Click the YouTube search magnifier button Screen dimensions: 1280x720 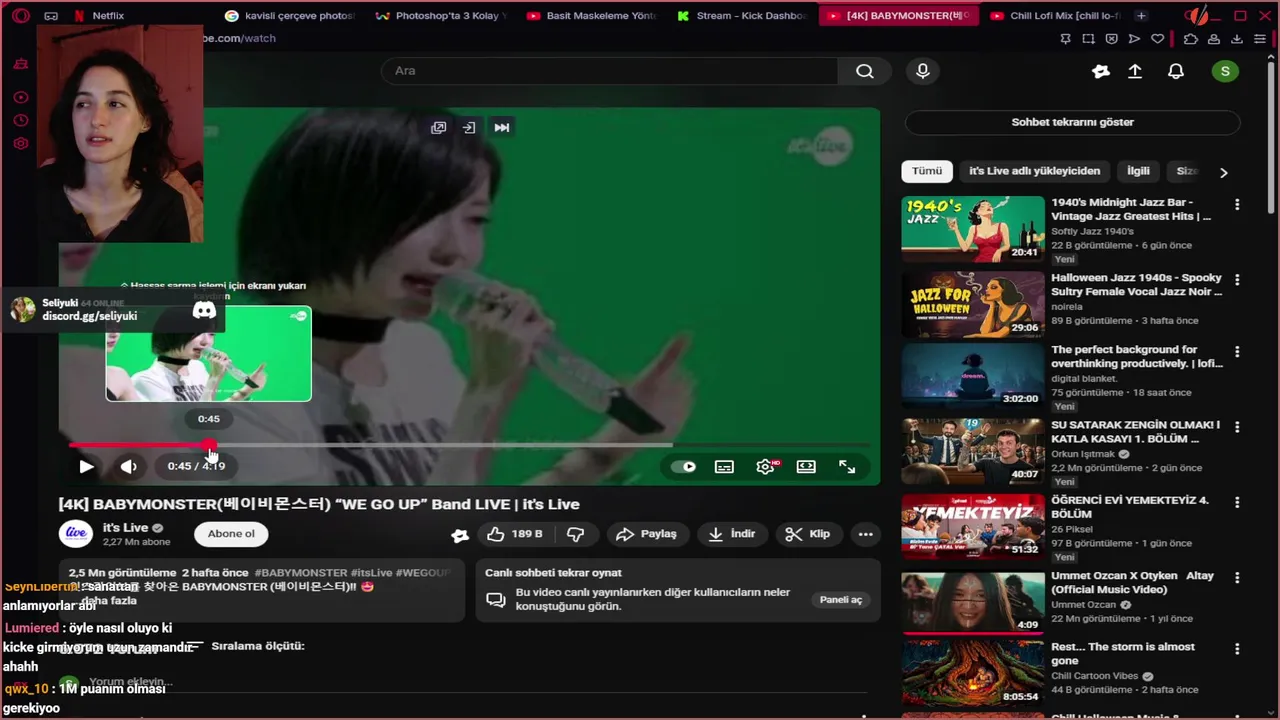pyautogui.click(x=865, y=71)
